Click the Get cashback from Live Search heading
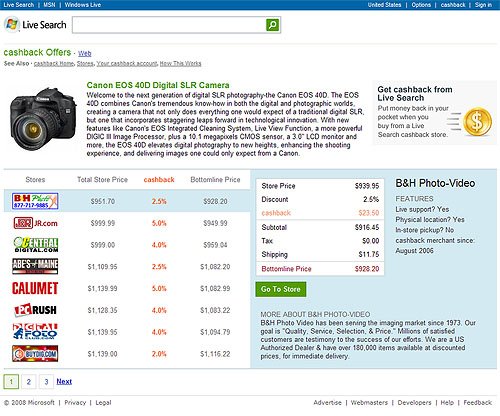500x416 pixels. (415, 94)
